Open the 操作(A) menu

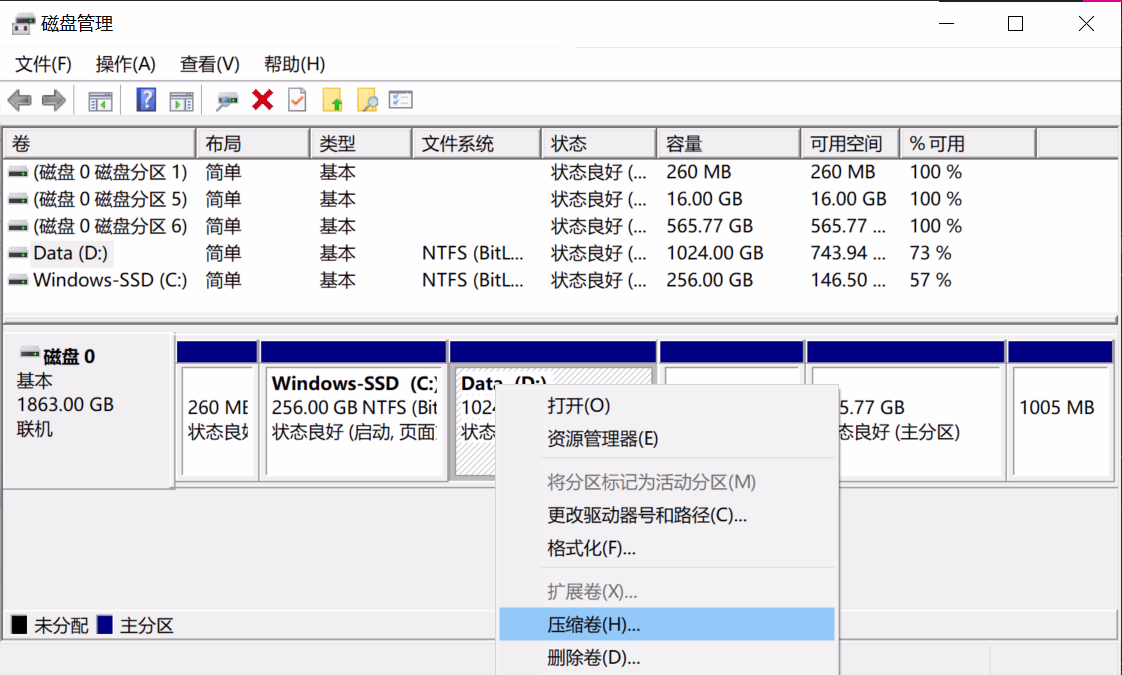pyautogui.click(x=125, y=64)
